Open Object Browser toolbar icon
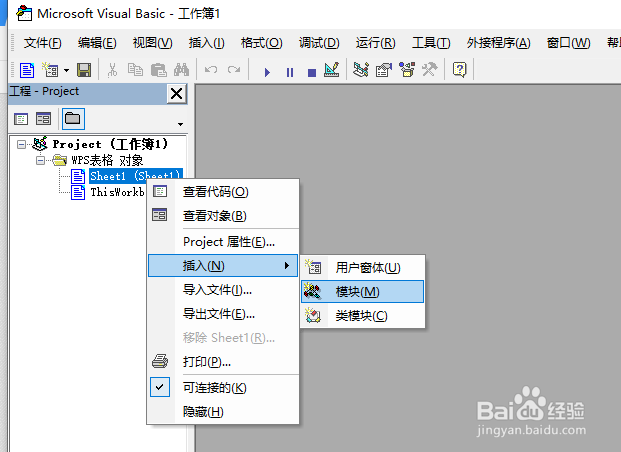621x452 pixels. tap(407, 70)
